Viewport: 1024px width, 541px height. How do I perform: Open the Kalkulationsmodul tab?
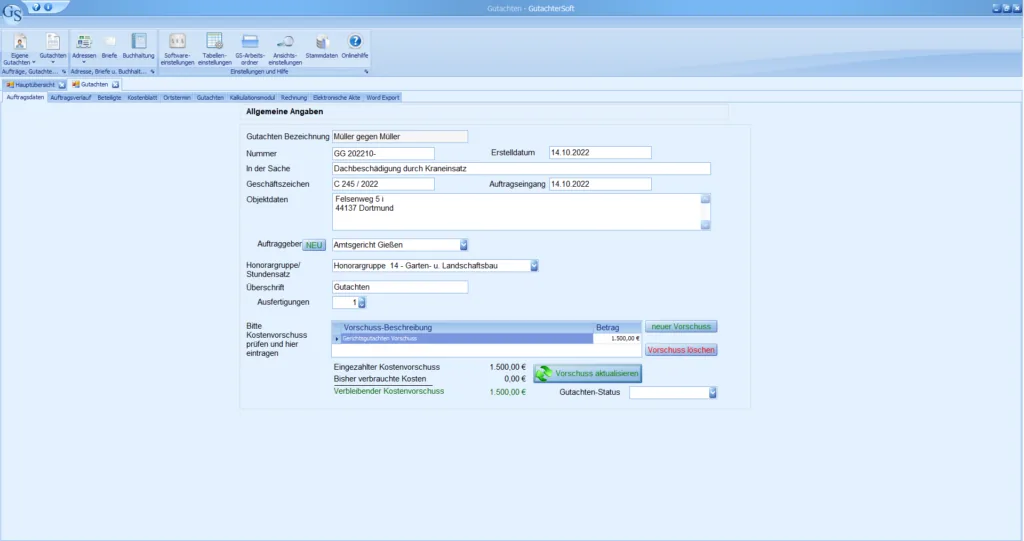[252, 97]
